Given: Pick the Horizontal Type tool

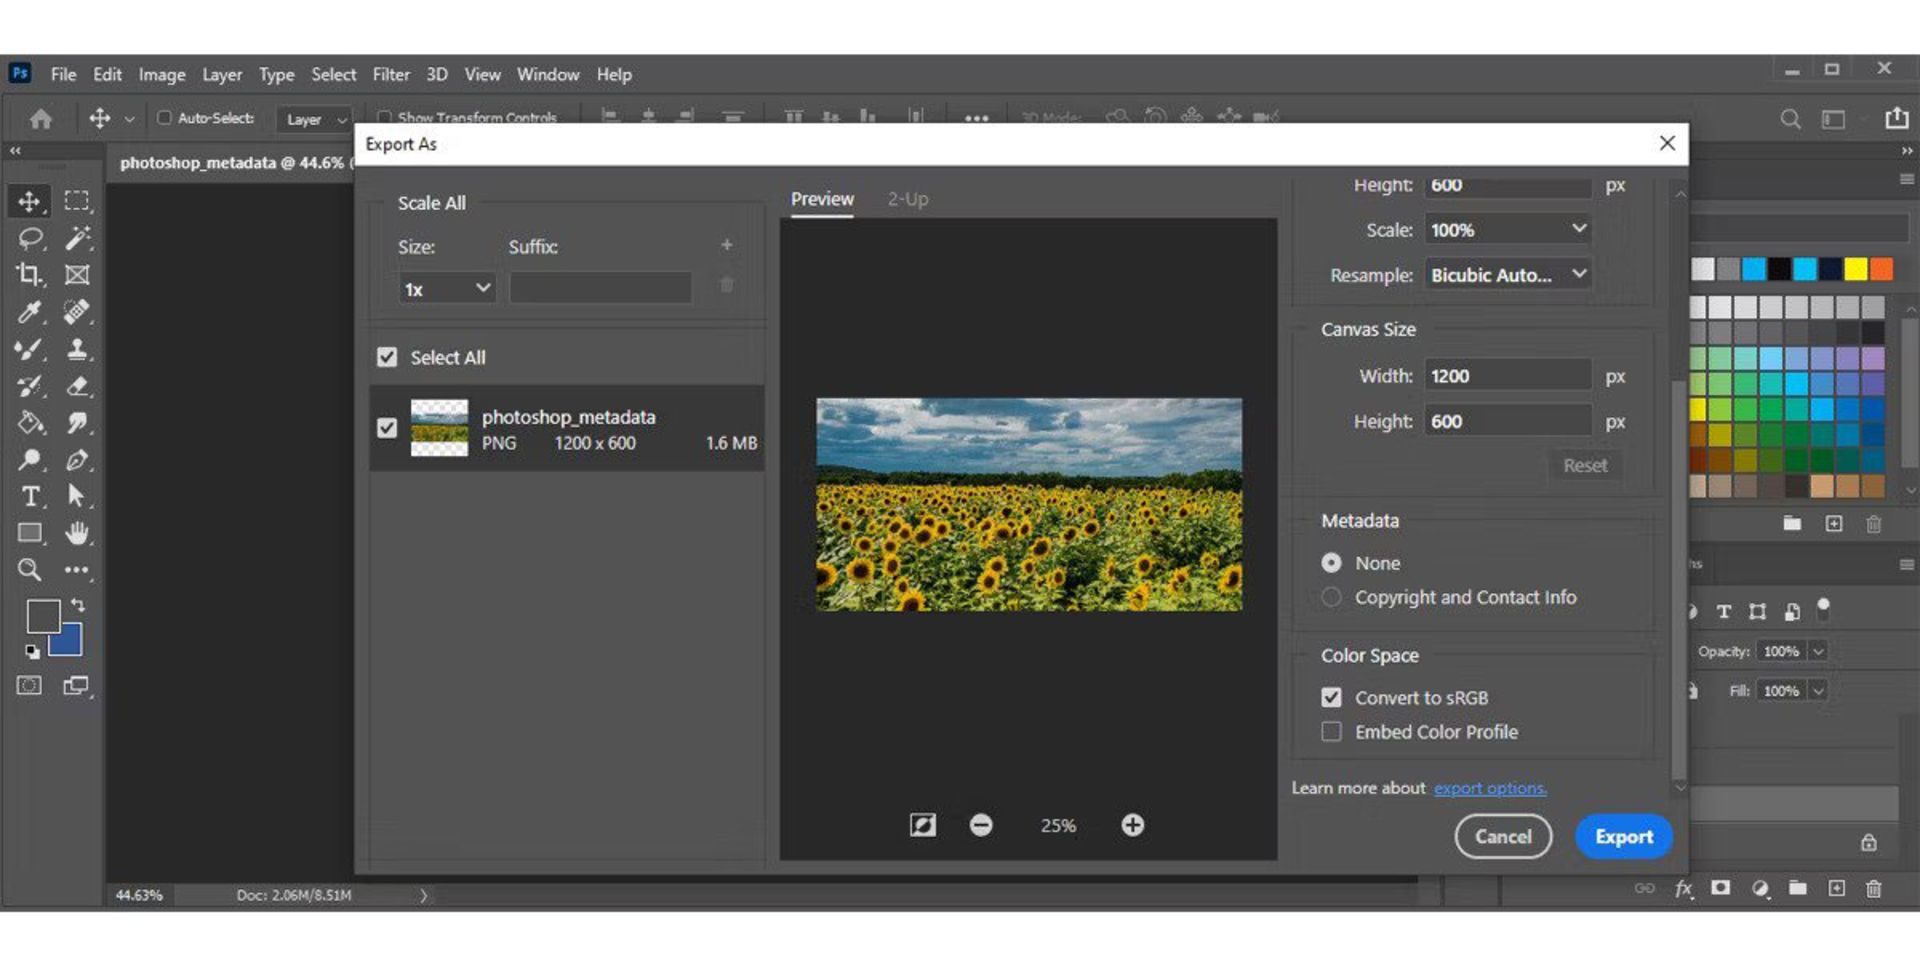Looking at the screenshot, I should (x=30, y=496).
